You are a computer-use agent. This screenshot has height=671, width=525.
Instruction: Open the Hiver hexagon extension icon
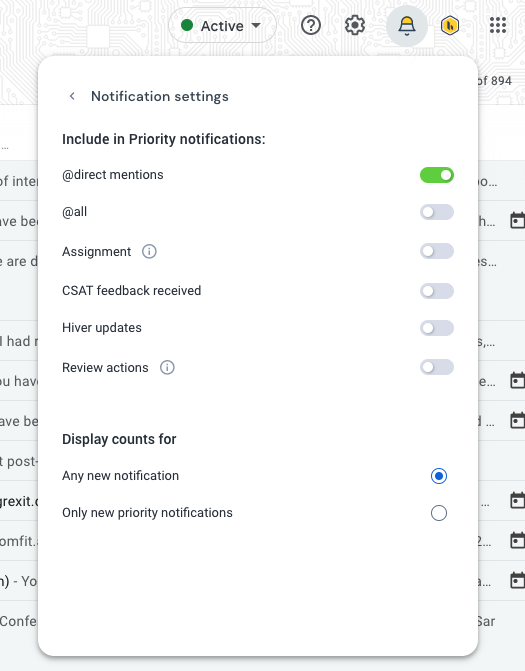click(450, 26)
